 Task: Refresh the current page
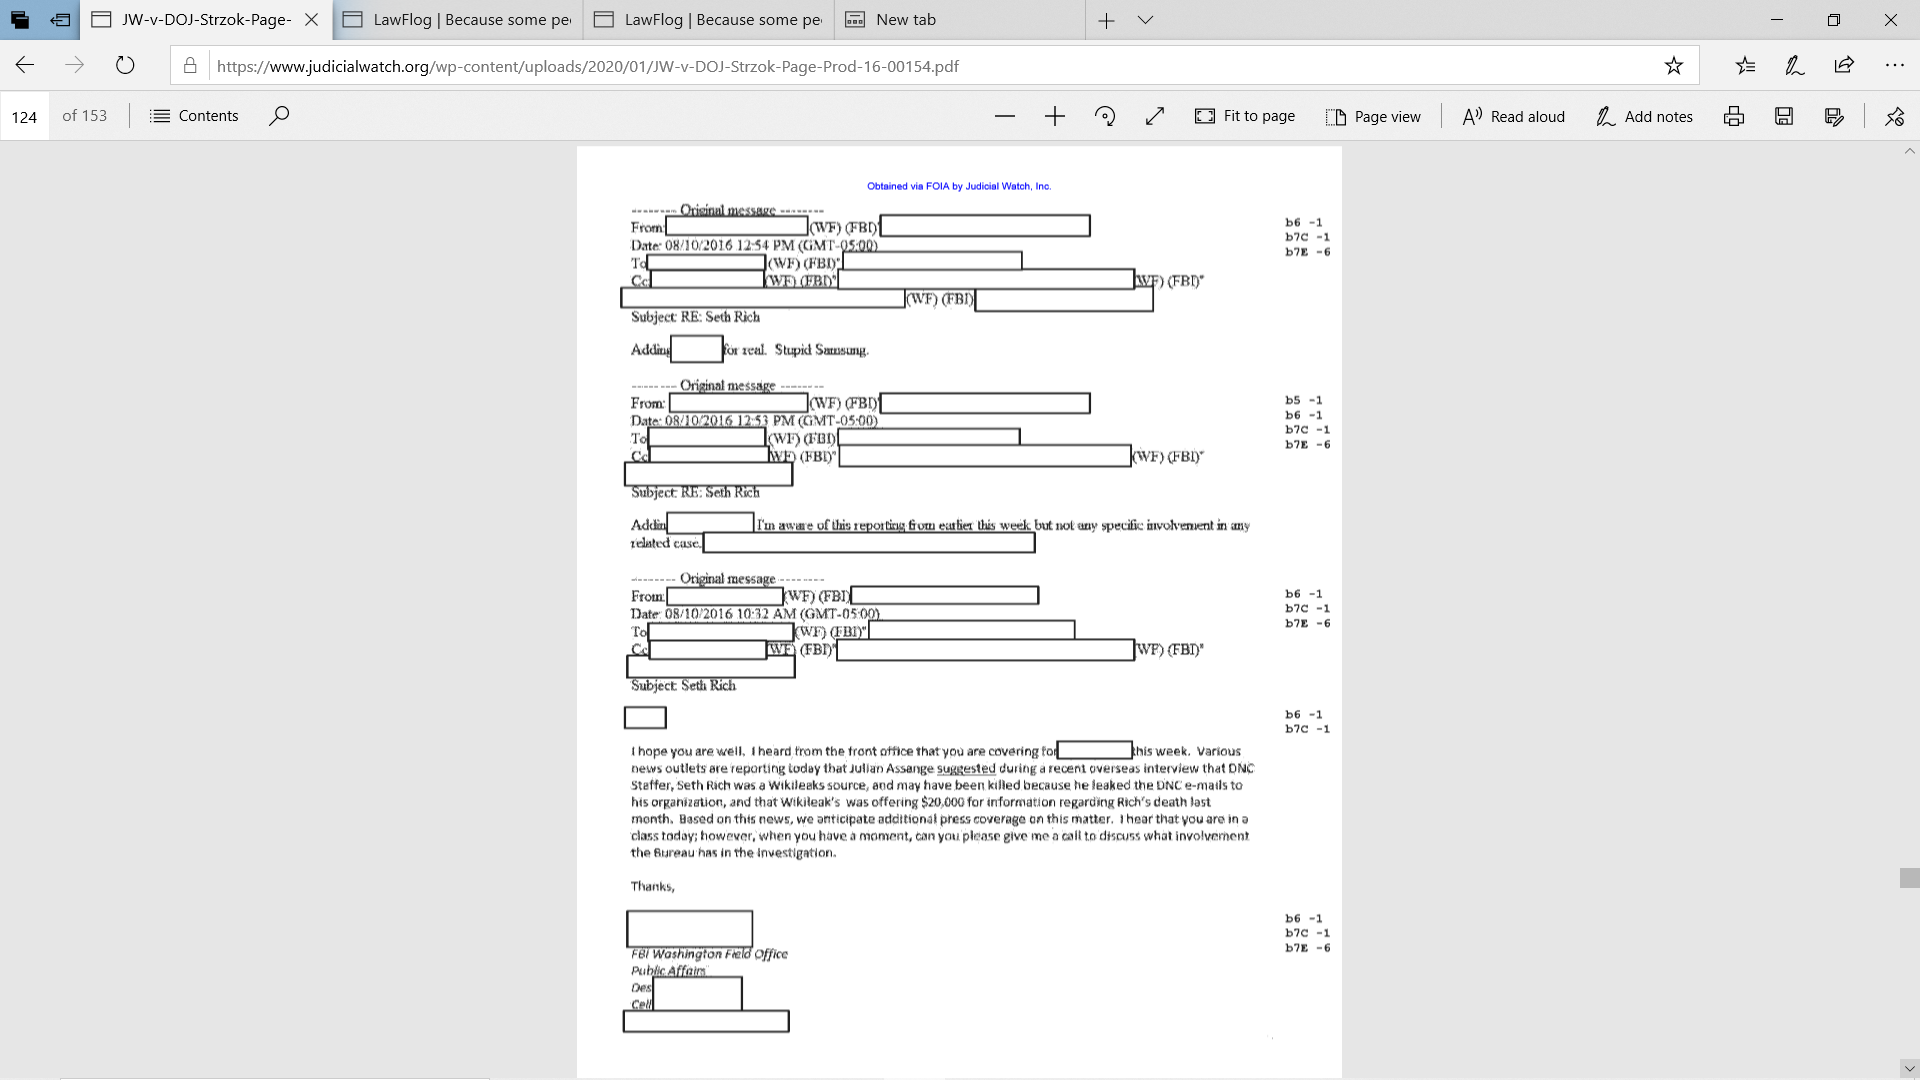click(x=125, y=65)
